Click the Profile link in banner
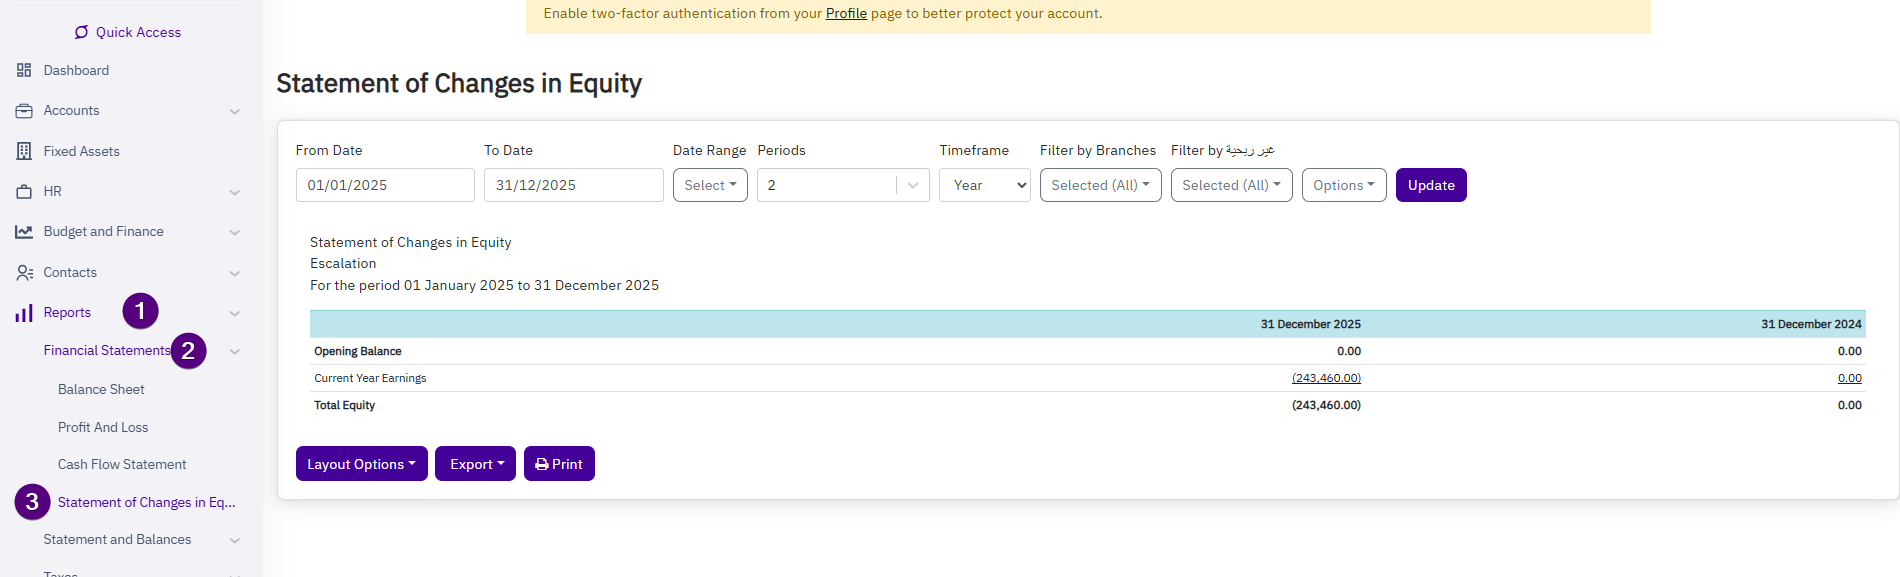The image size is (1900, 577). click(846, 13)
